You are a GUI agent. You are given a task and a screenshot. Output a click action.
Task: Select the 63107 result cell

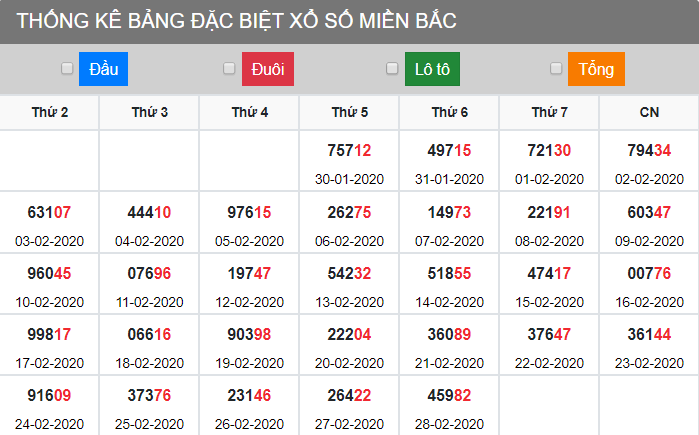[x=50, y=212]
